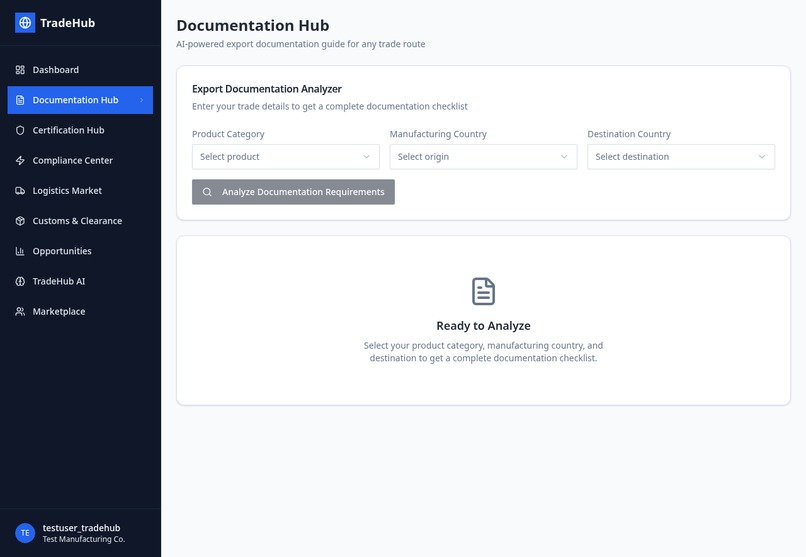The height and width of the screenshot is (557, 806).
Task: Click the Manufacturing Country label
Action: (438, 134)
